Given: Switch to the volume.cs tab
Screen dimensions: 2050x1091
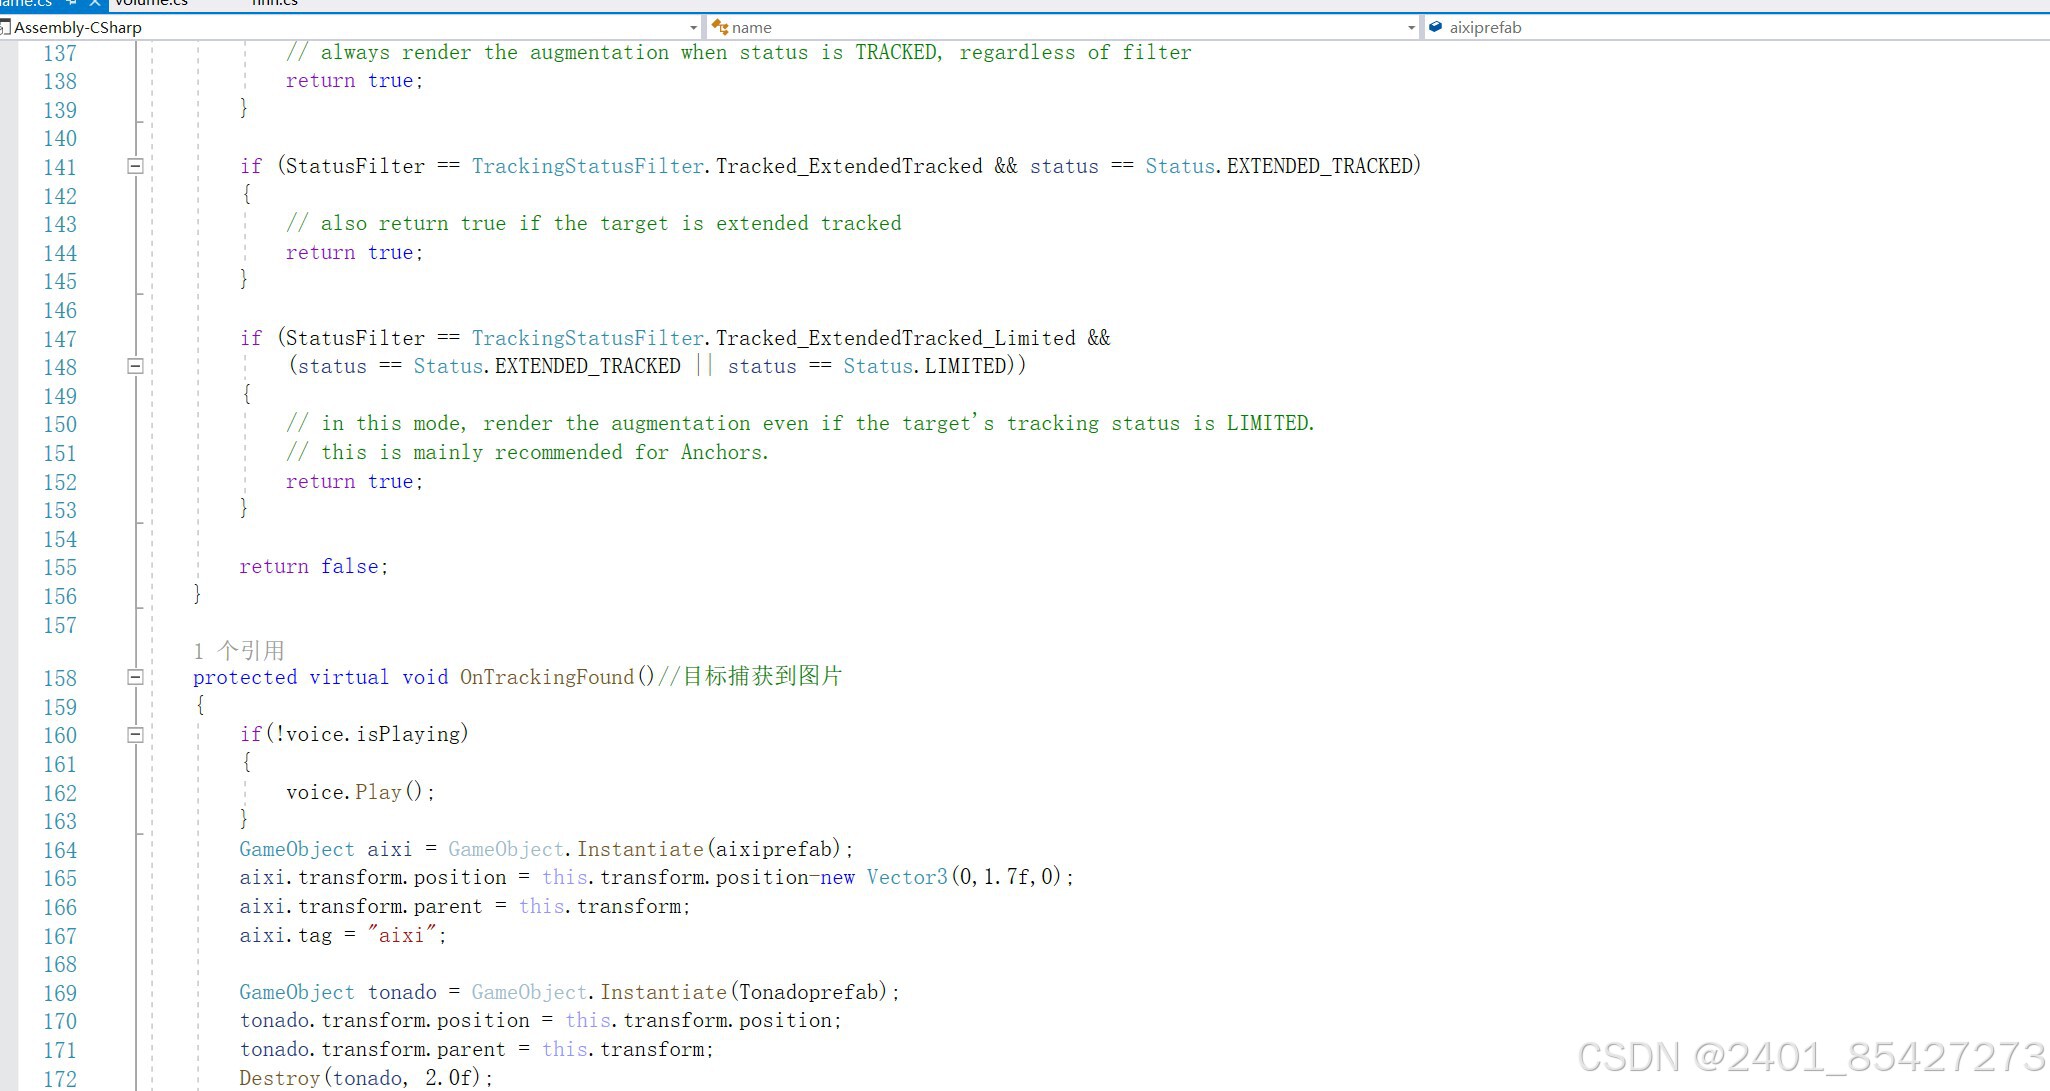Looking at the screenshot, I should (x=151, y=3).
